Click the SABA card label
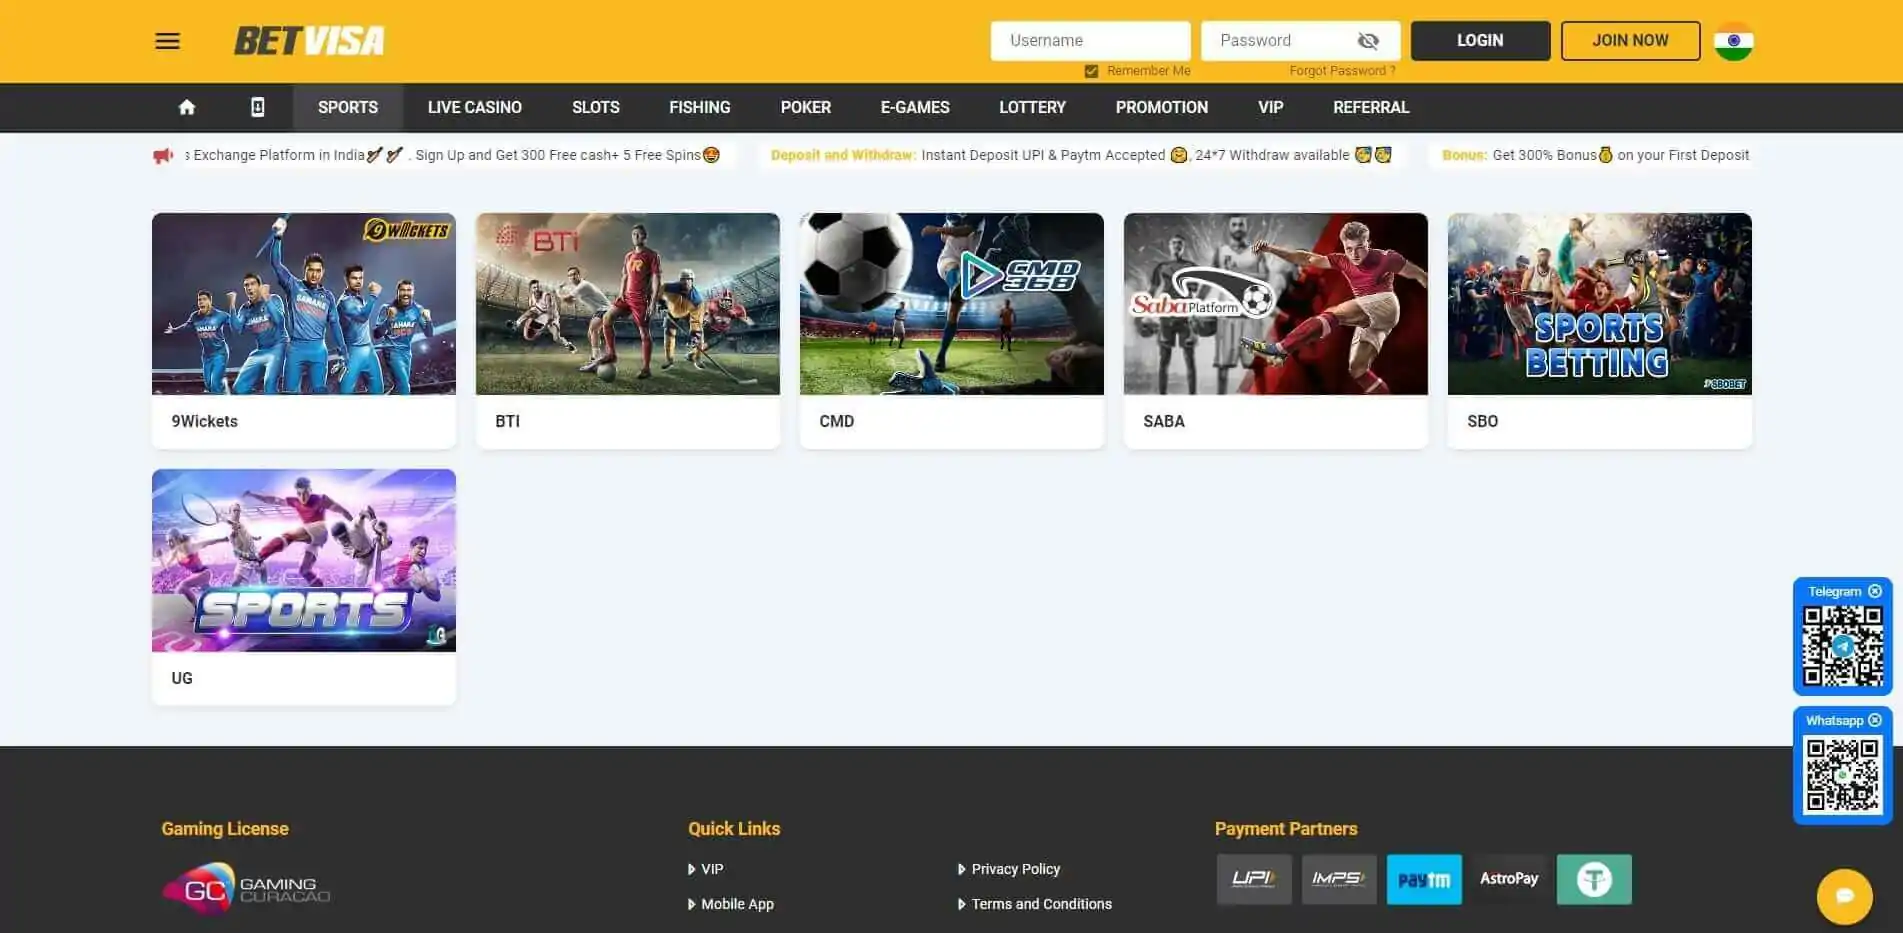 1164,421
